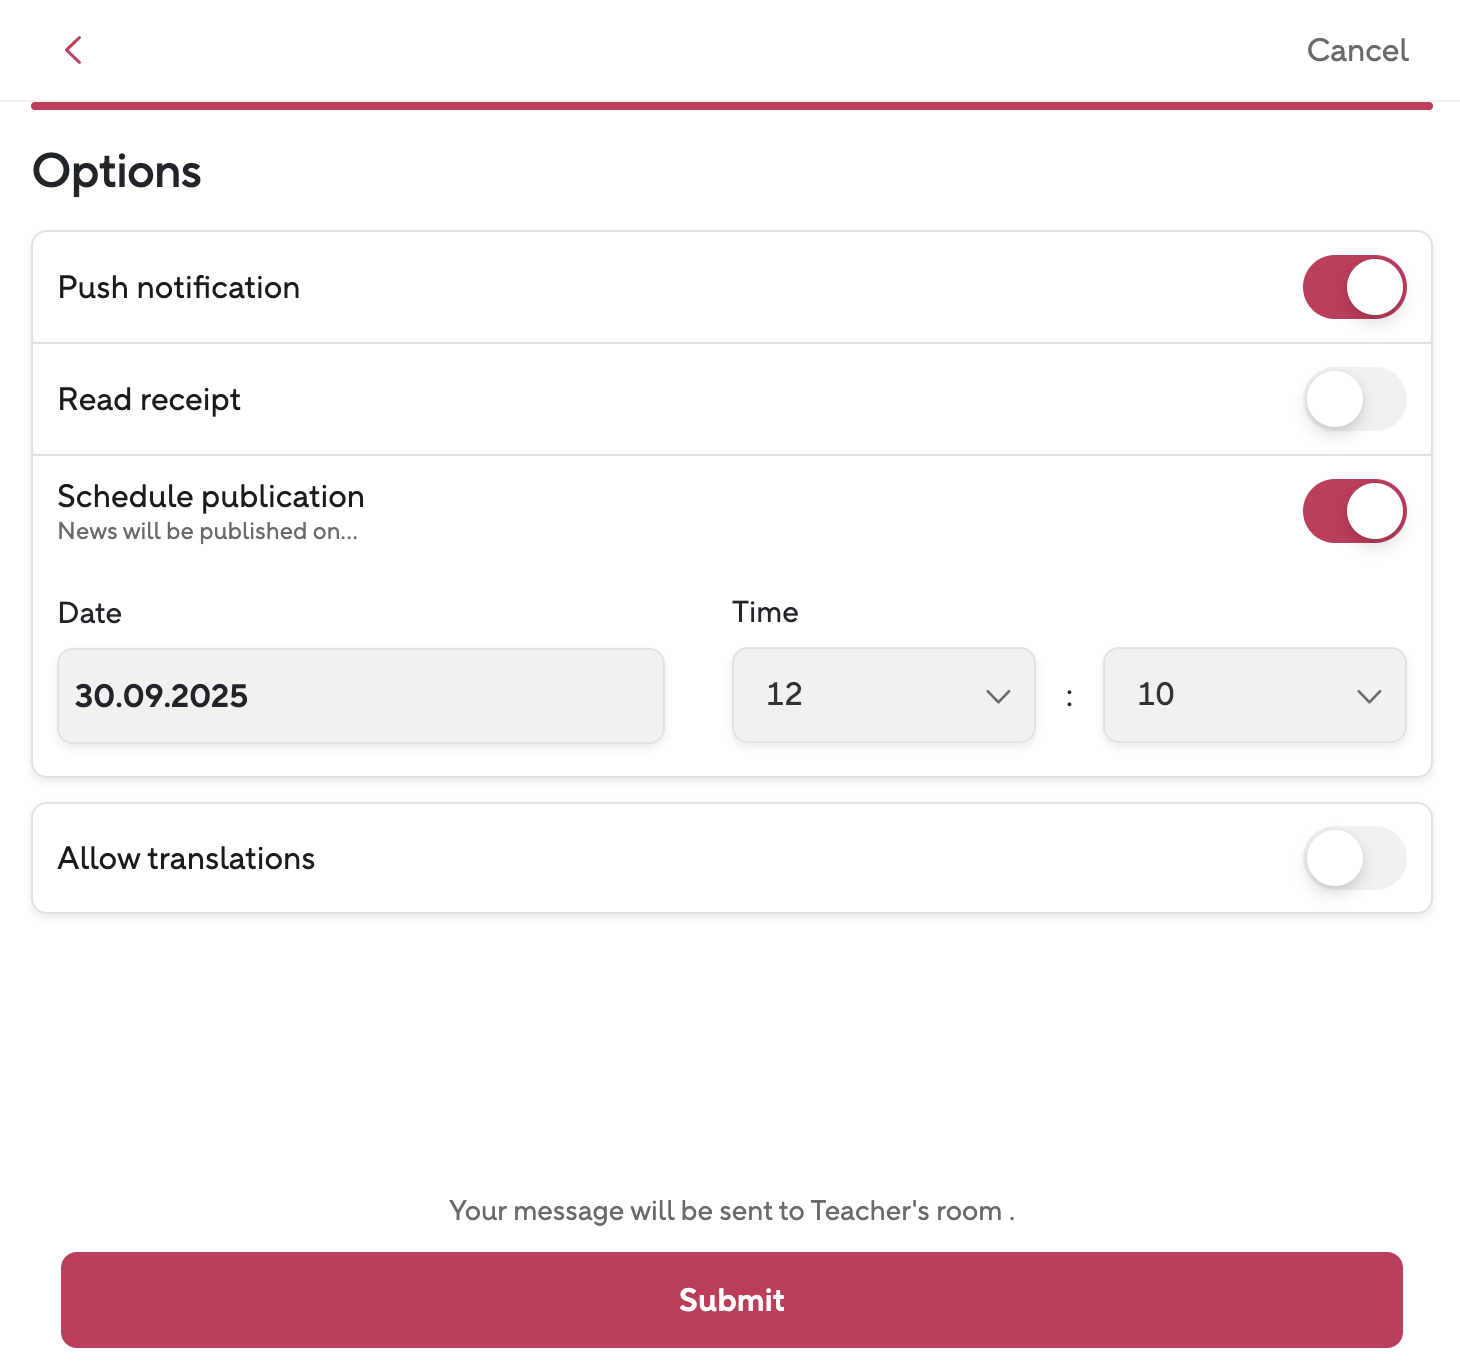The height and width of the screenshot is (1366, 1460).
Task: Disable the Push notification switch
Action: click(1354, 287)
